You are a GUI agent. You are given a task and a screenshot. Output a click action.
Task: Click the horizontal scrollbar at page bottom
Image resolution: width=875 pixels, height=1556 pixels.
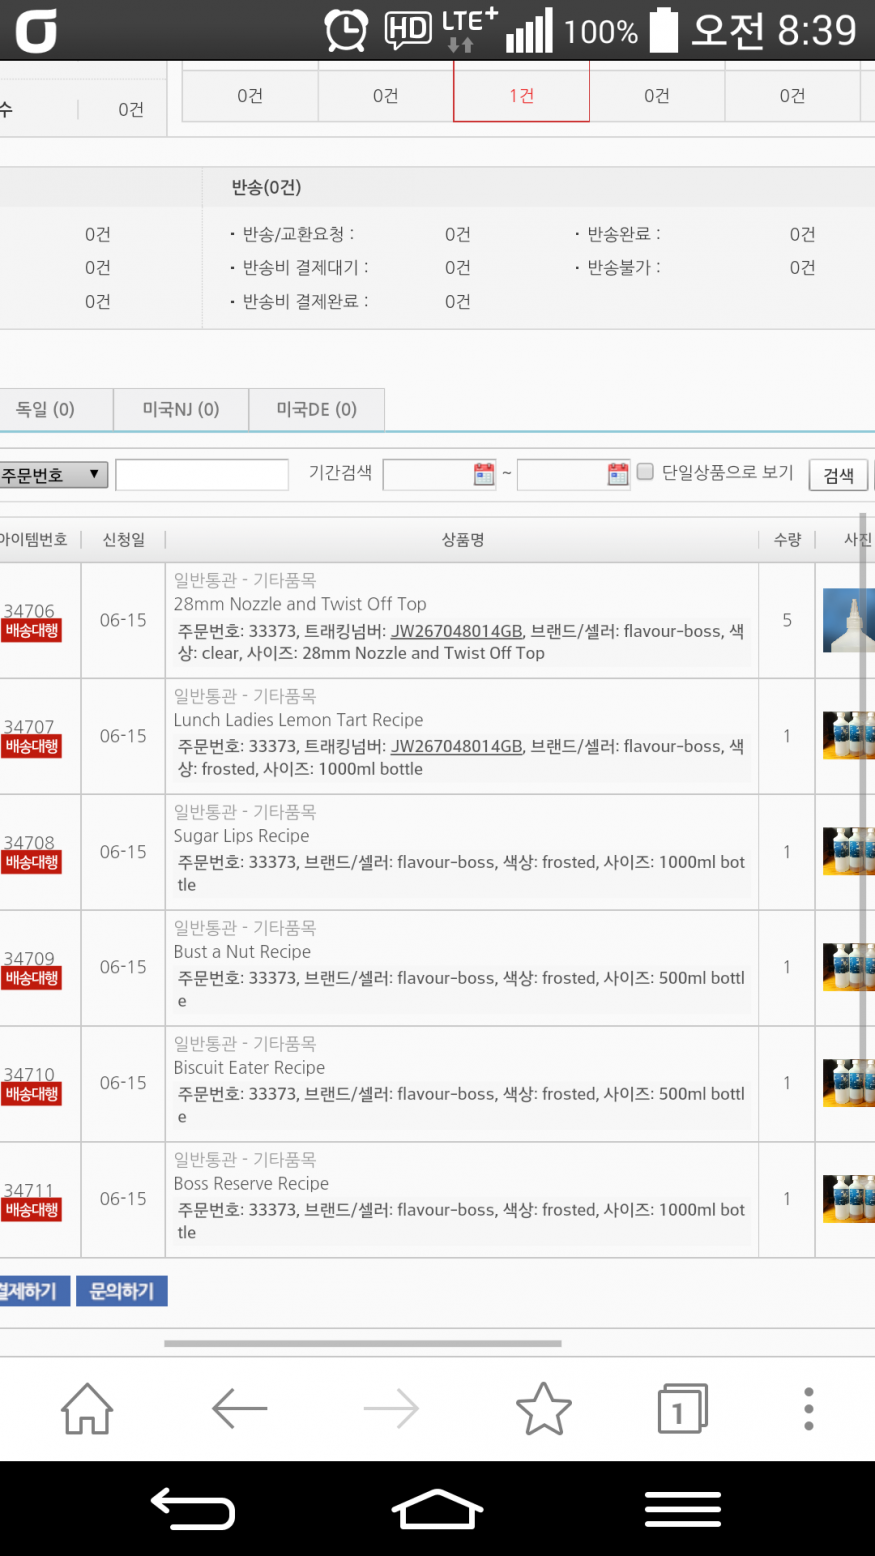(x=362, y=1344)
